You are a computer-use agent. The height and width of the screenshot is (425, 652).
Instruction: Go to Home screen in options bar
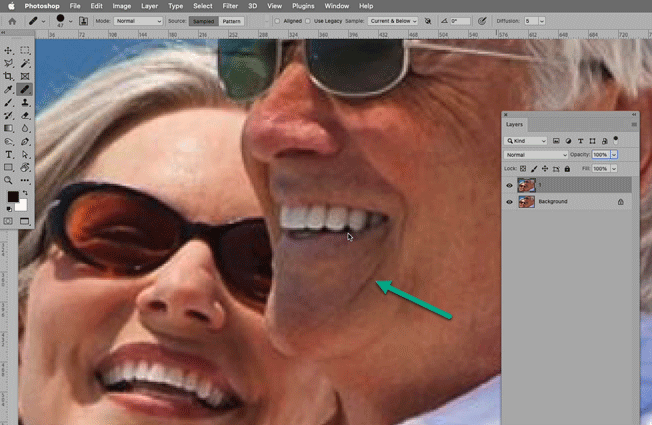pos(12,21)
